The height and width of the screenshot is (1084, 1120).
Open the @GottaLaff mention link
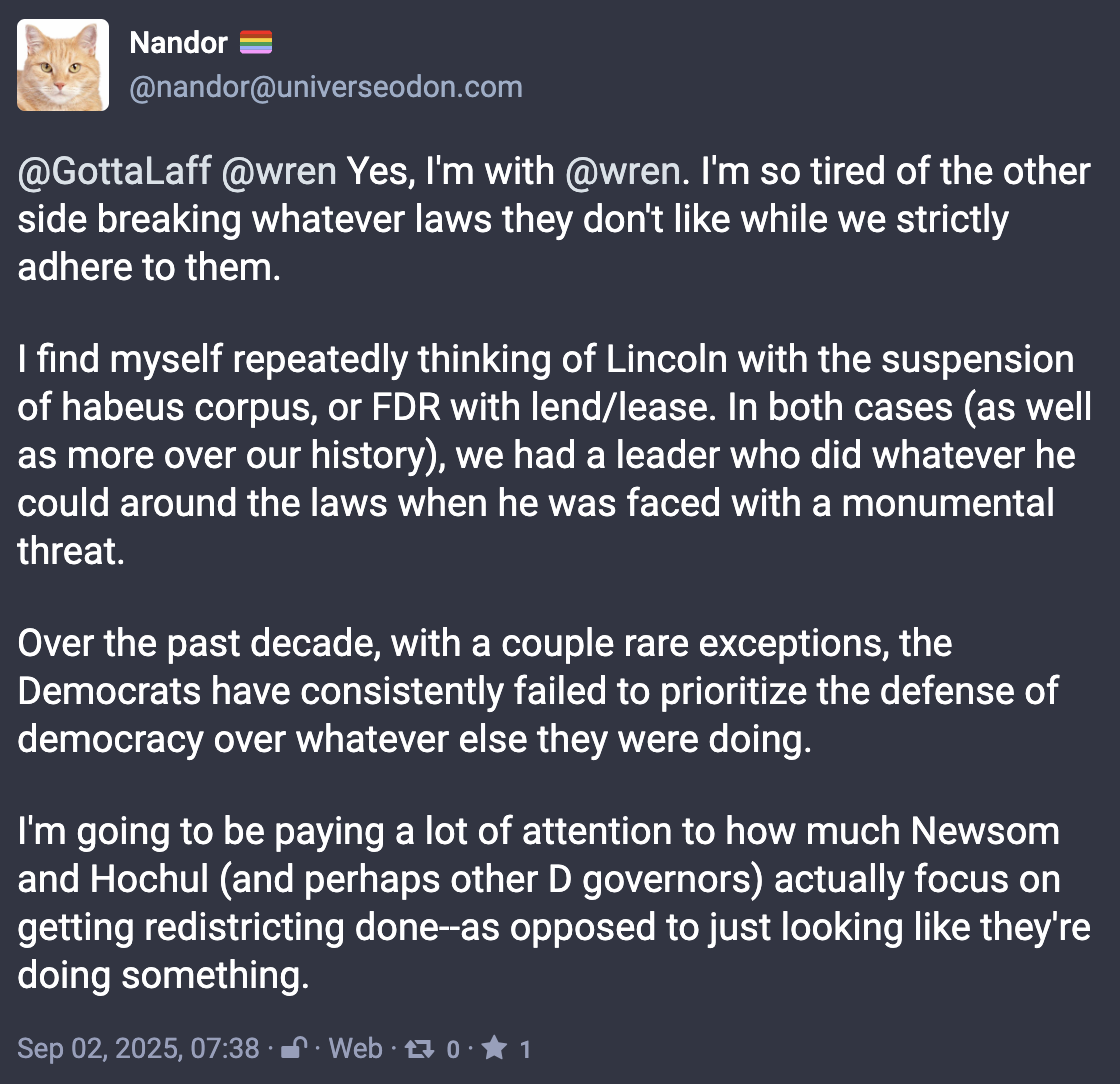pyautogui.click(x=114, y=172)
